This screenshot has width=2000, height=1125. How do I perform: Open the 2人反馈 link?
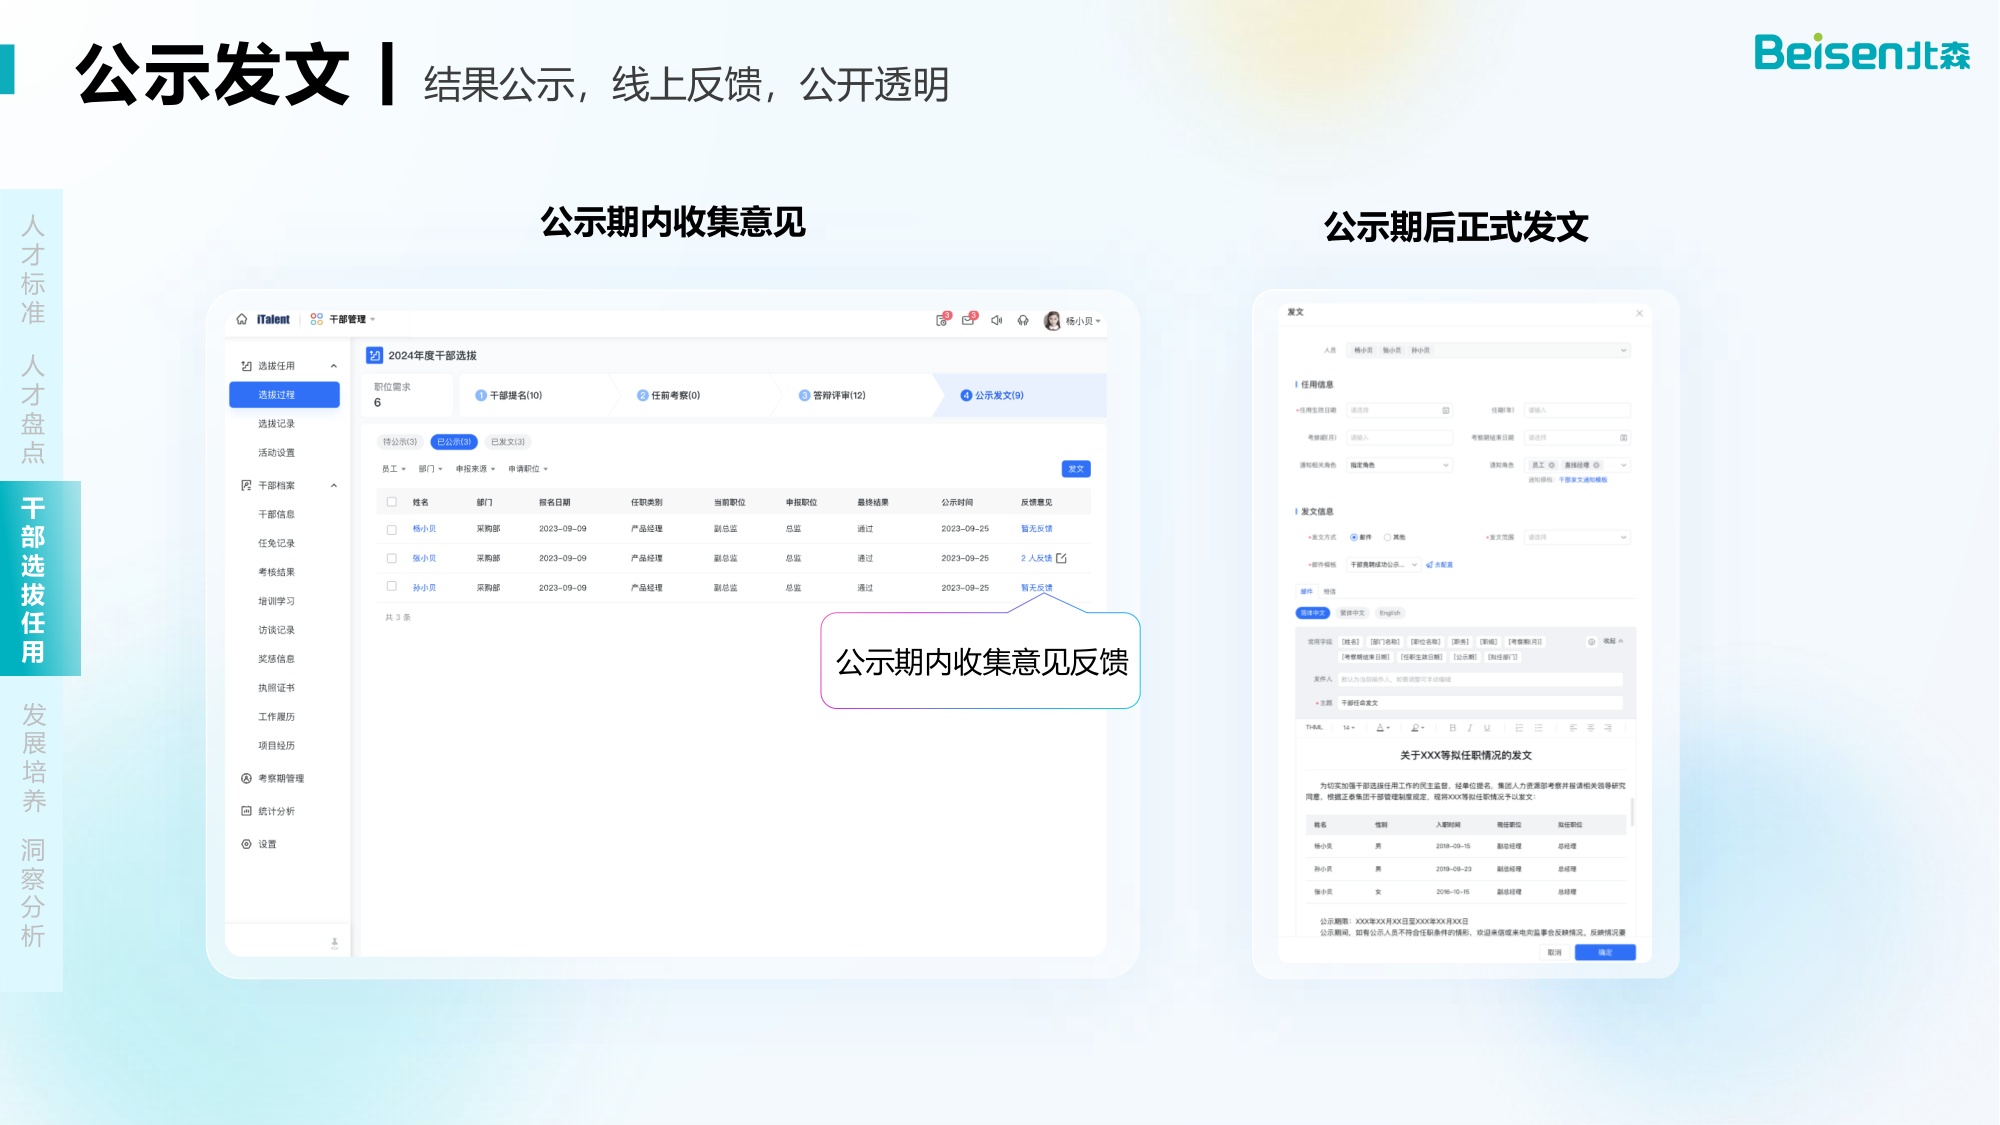pyautogui.click(x=1036, y=558)
